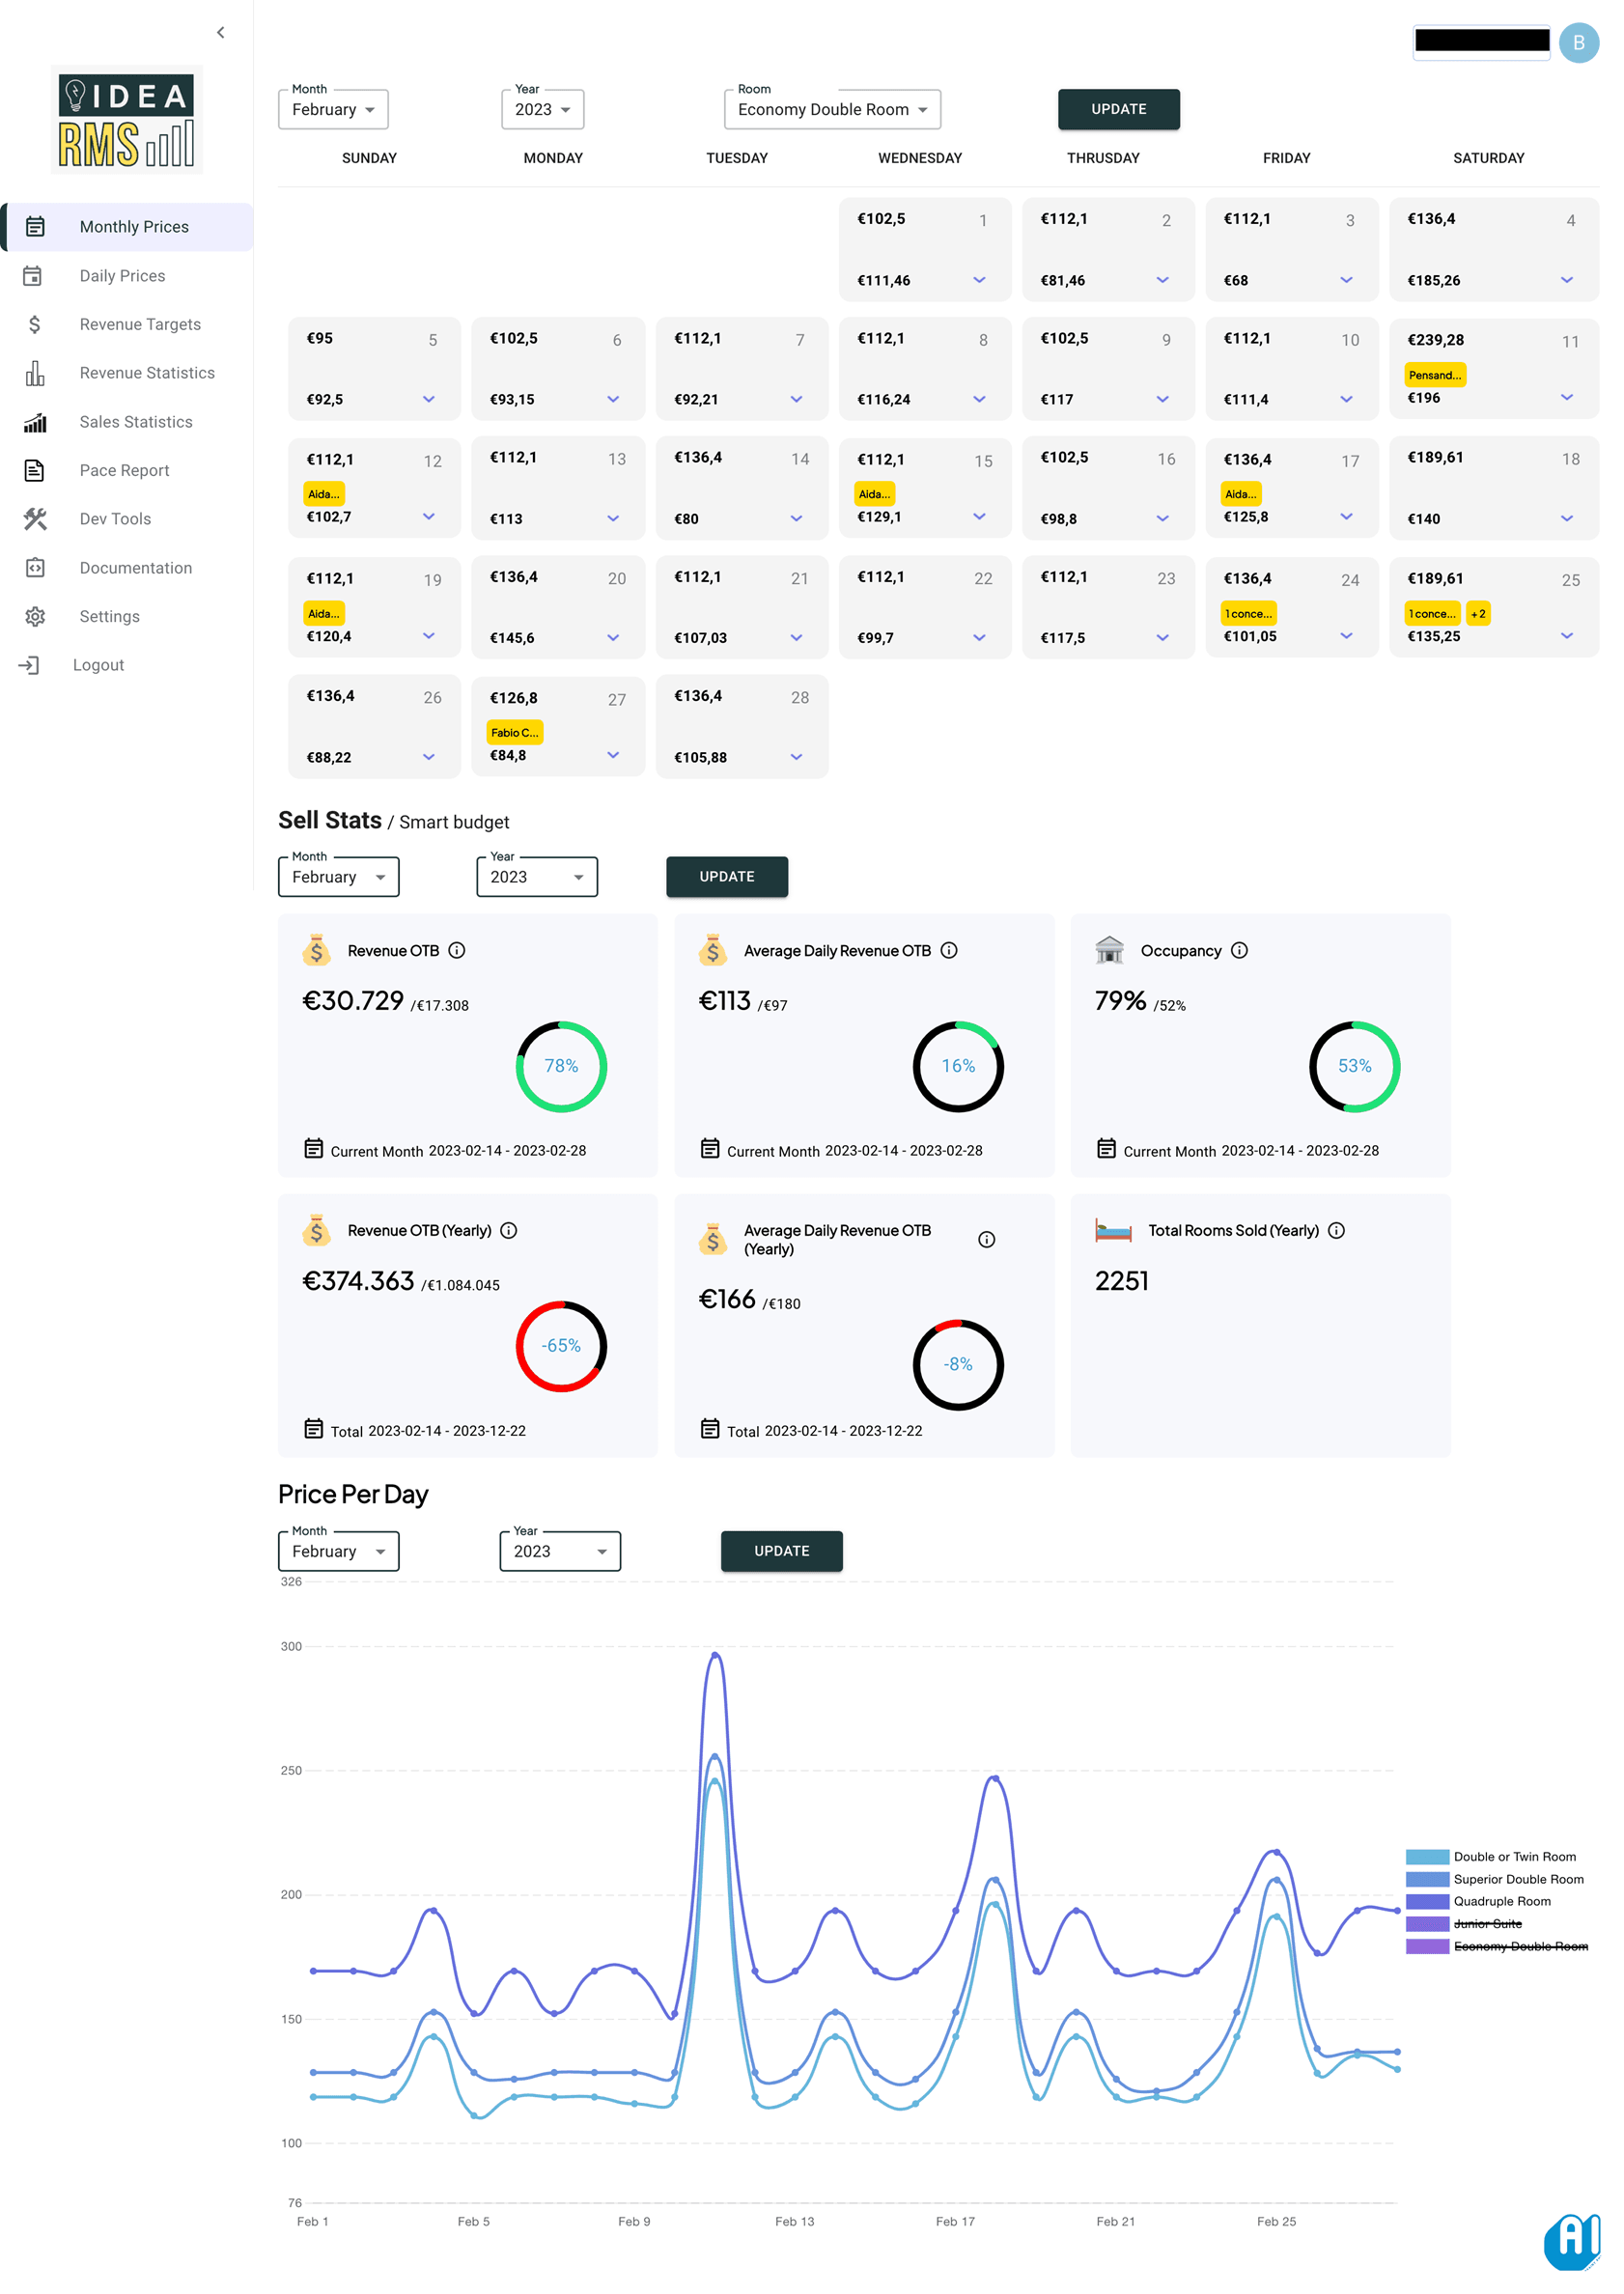Open the Documentation section

pos(136,567)
